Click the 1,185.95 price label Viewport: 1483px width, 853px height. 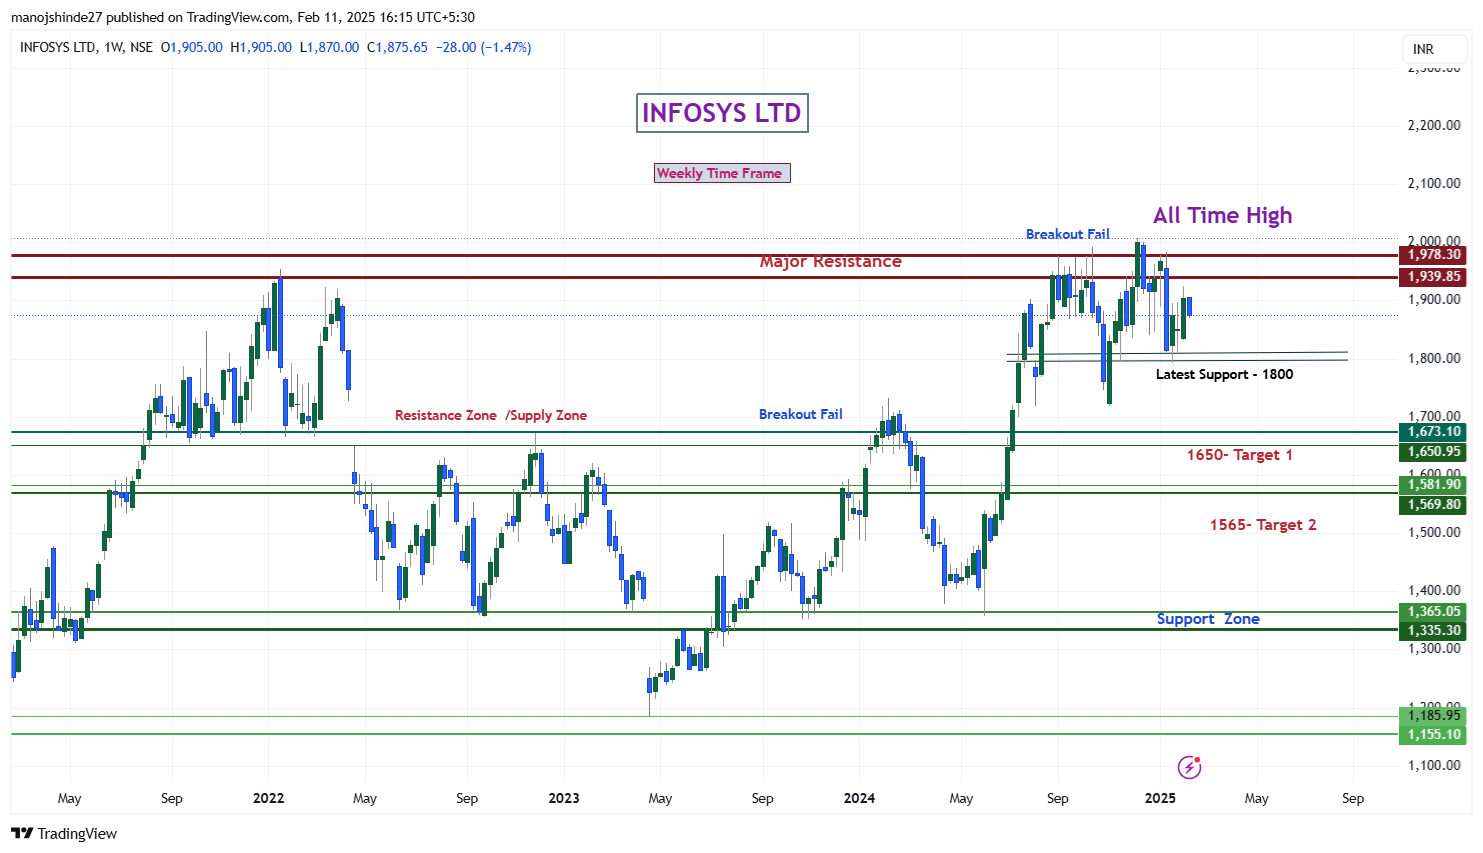point(1434,715)
